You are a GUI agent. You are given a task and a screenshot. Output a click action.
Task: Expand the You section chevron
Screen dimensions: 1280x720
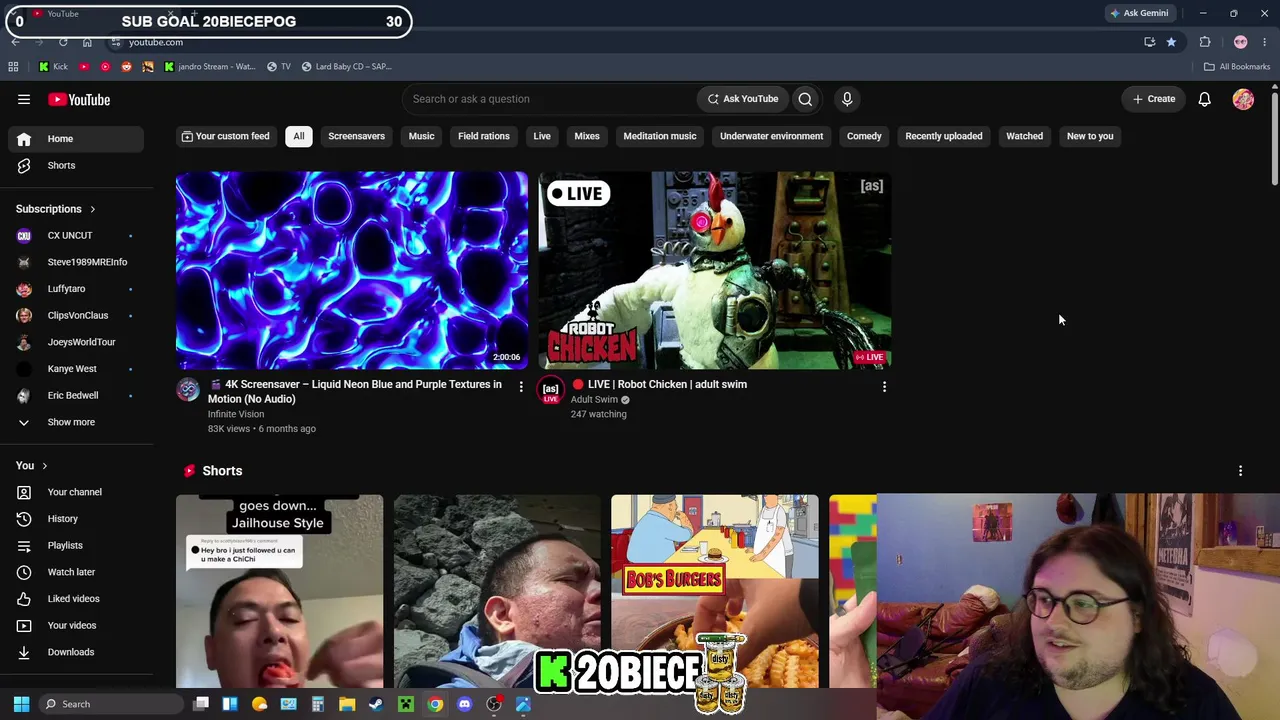point(44,465)
